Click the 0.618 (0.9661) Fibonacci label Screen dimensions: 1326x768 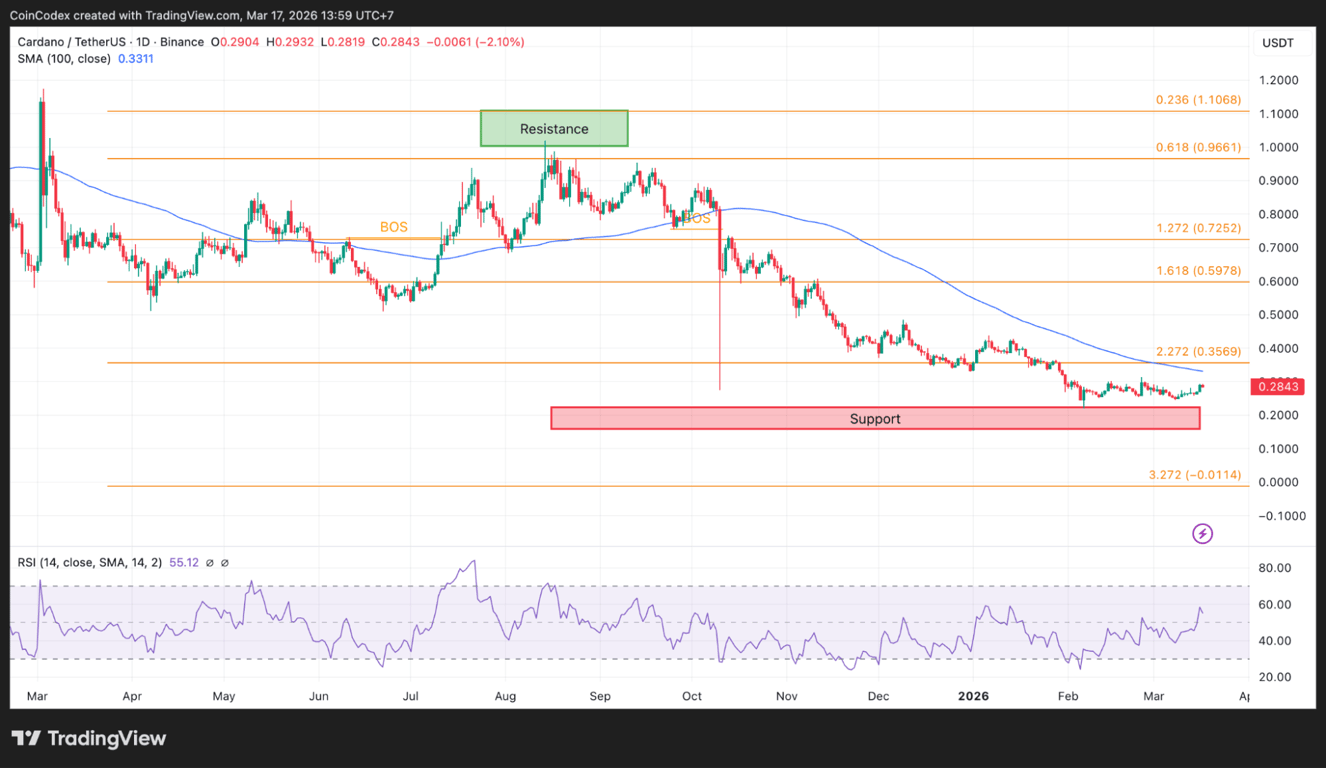[1197, 147]
